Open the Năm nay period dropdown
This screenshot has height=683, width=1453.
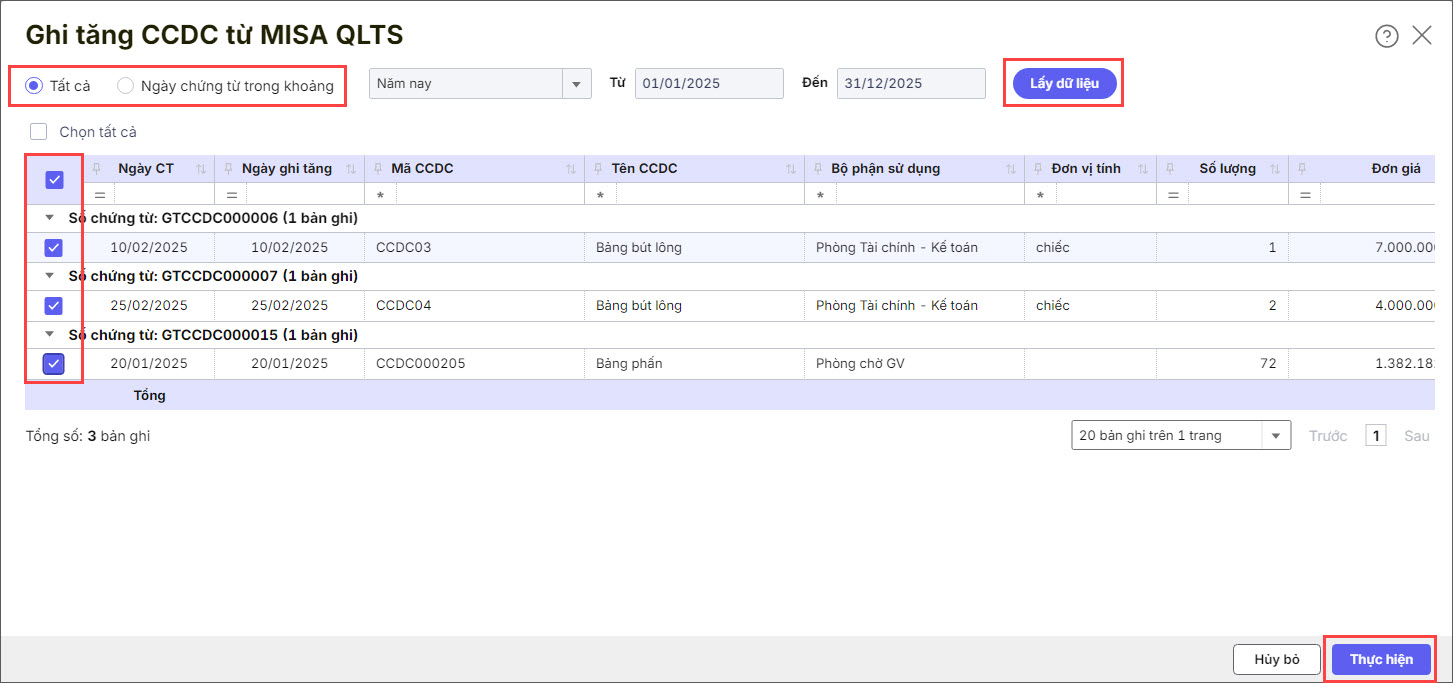point(576,84)
